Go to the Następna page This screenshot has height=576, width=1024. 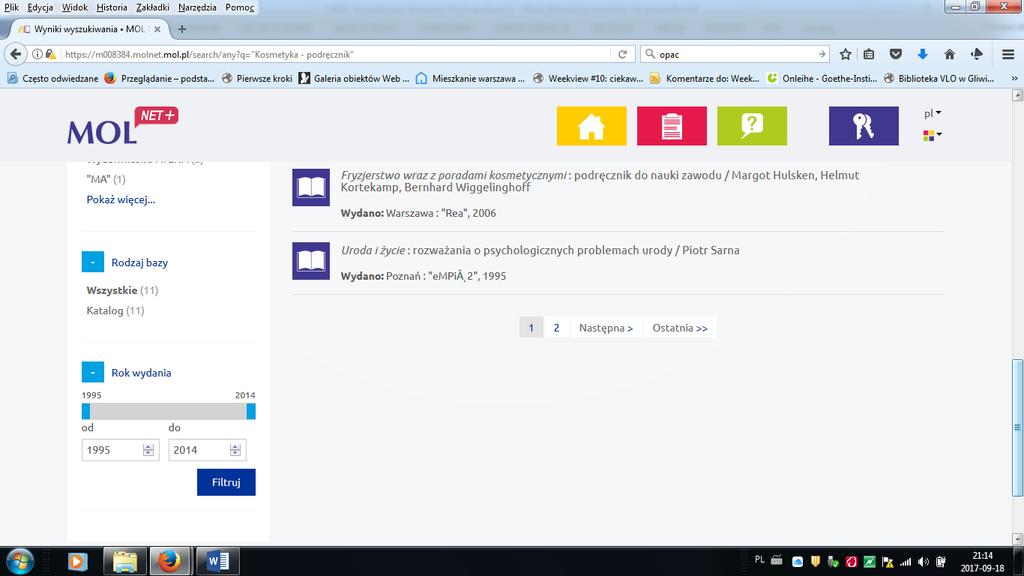coord(606,328)
